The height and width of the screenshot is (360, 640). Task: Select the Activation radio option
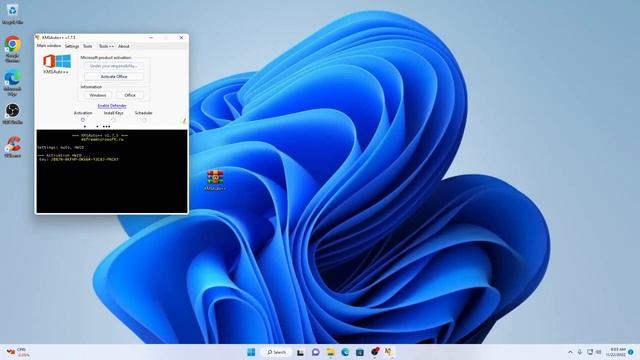83,120
